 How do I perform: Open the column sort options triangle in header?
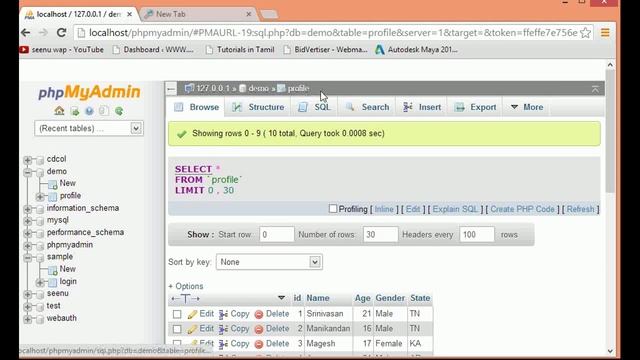(281, 298)
